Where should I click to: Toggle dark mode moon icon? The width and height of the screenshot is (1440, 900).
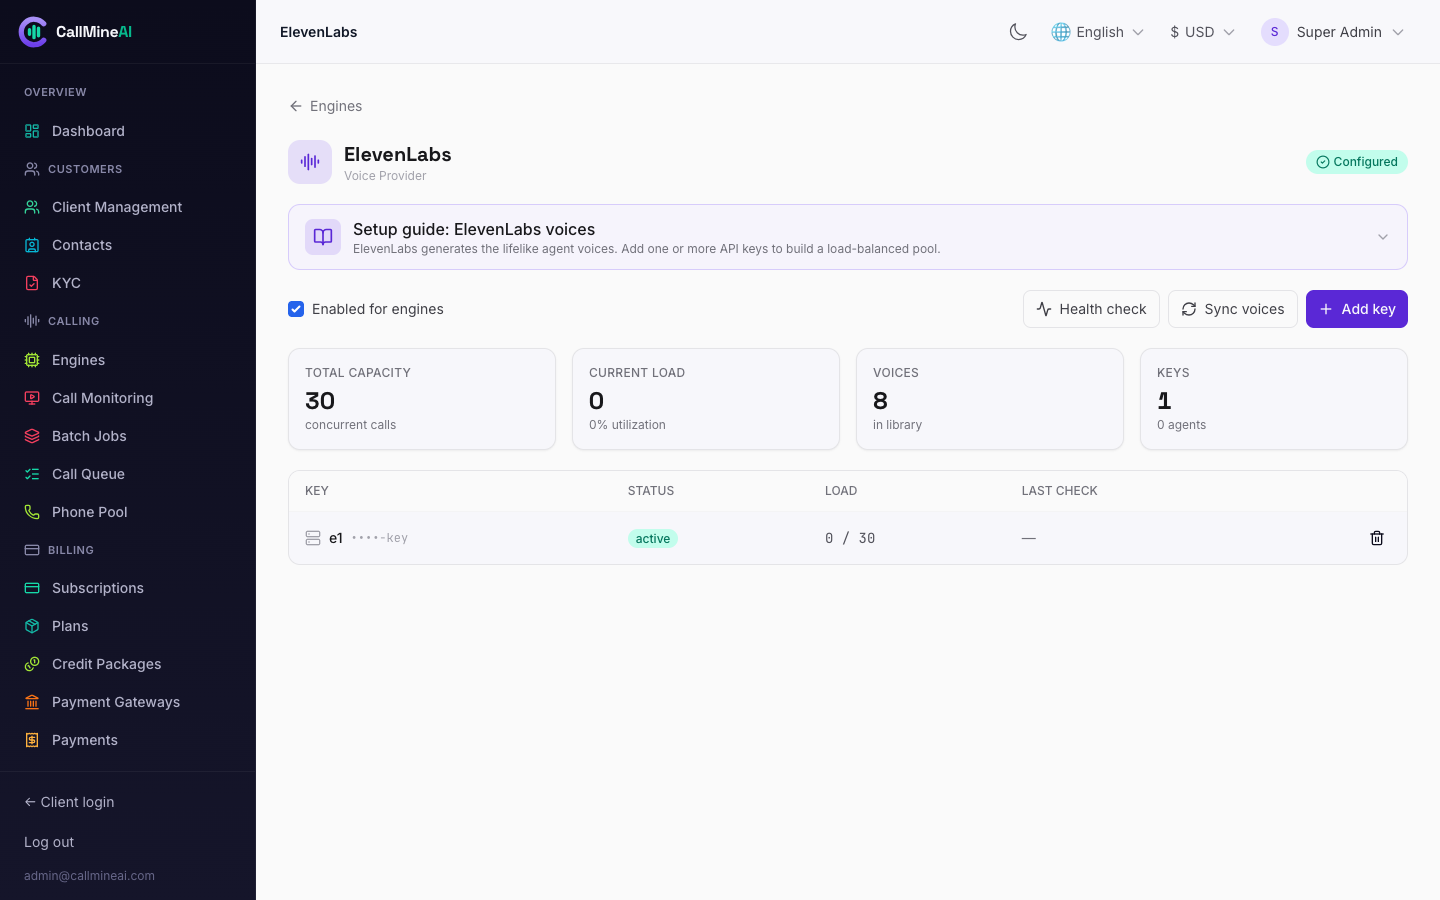tap(1018, 32)
